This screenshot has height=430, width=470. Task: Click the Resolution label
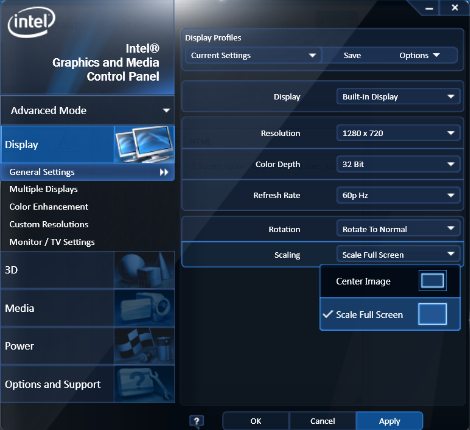click(x=280, y=133)
